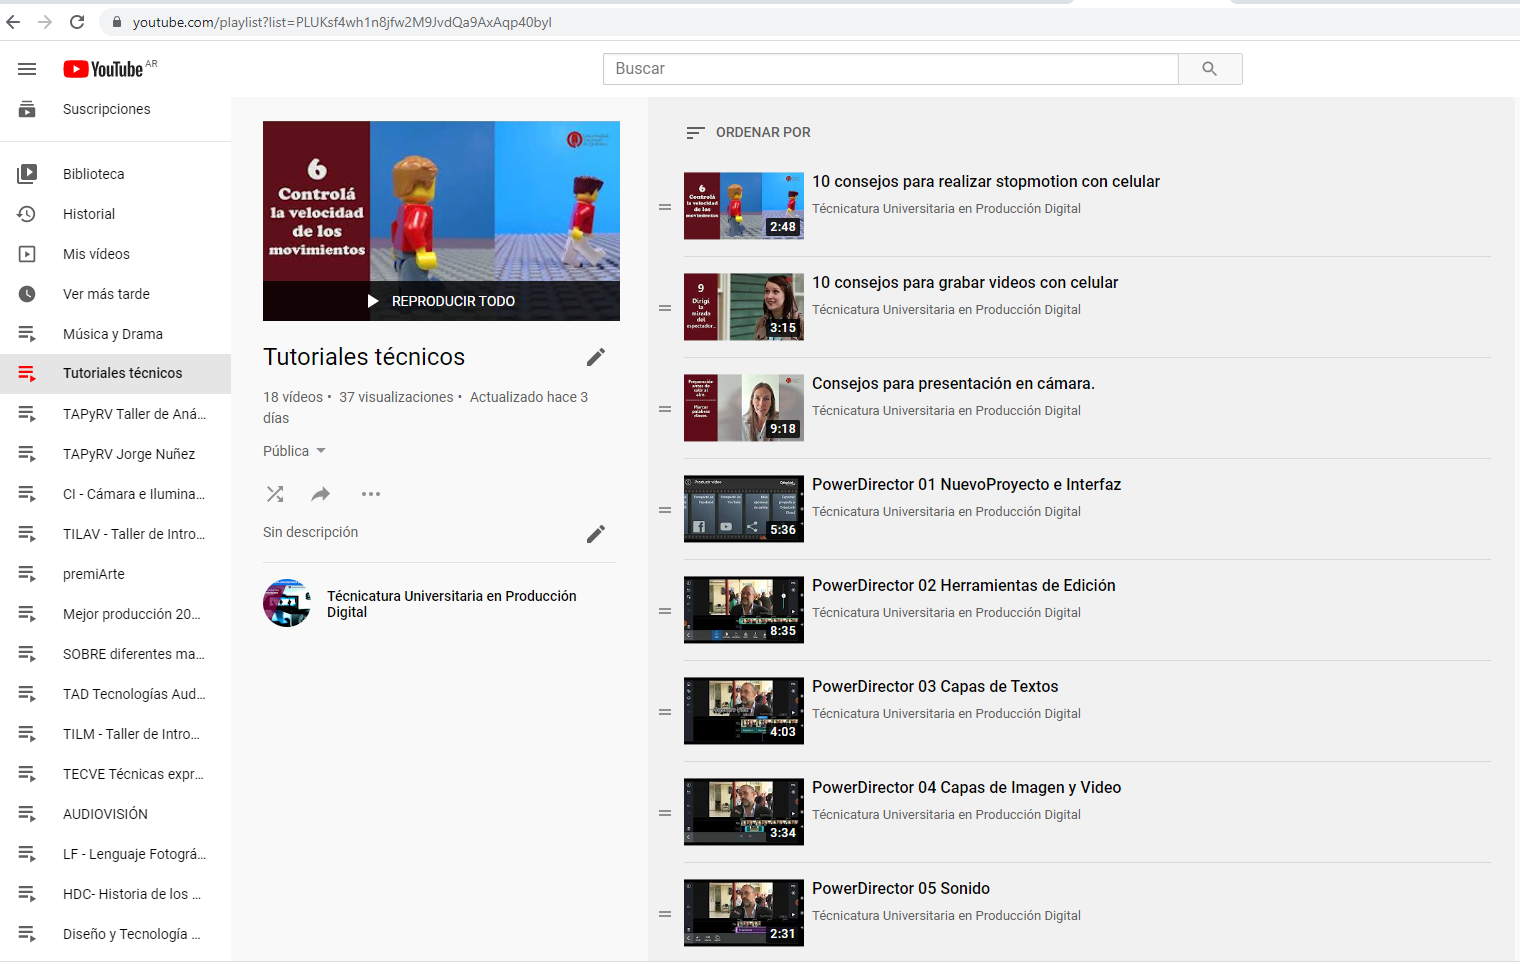Screen dimensions: 1520x964
Task: Open the Música y Drama playlist
Action: [x=113, y=334]
